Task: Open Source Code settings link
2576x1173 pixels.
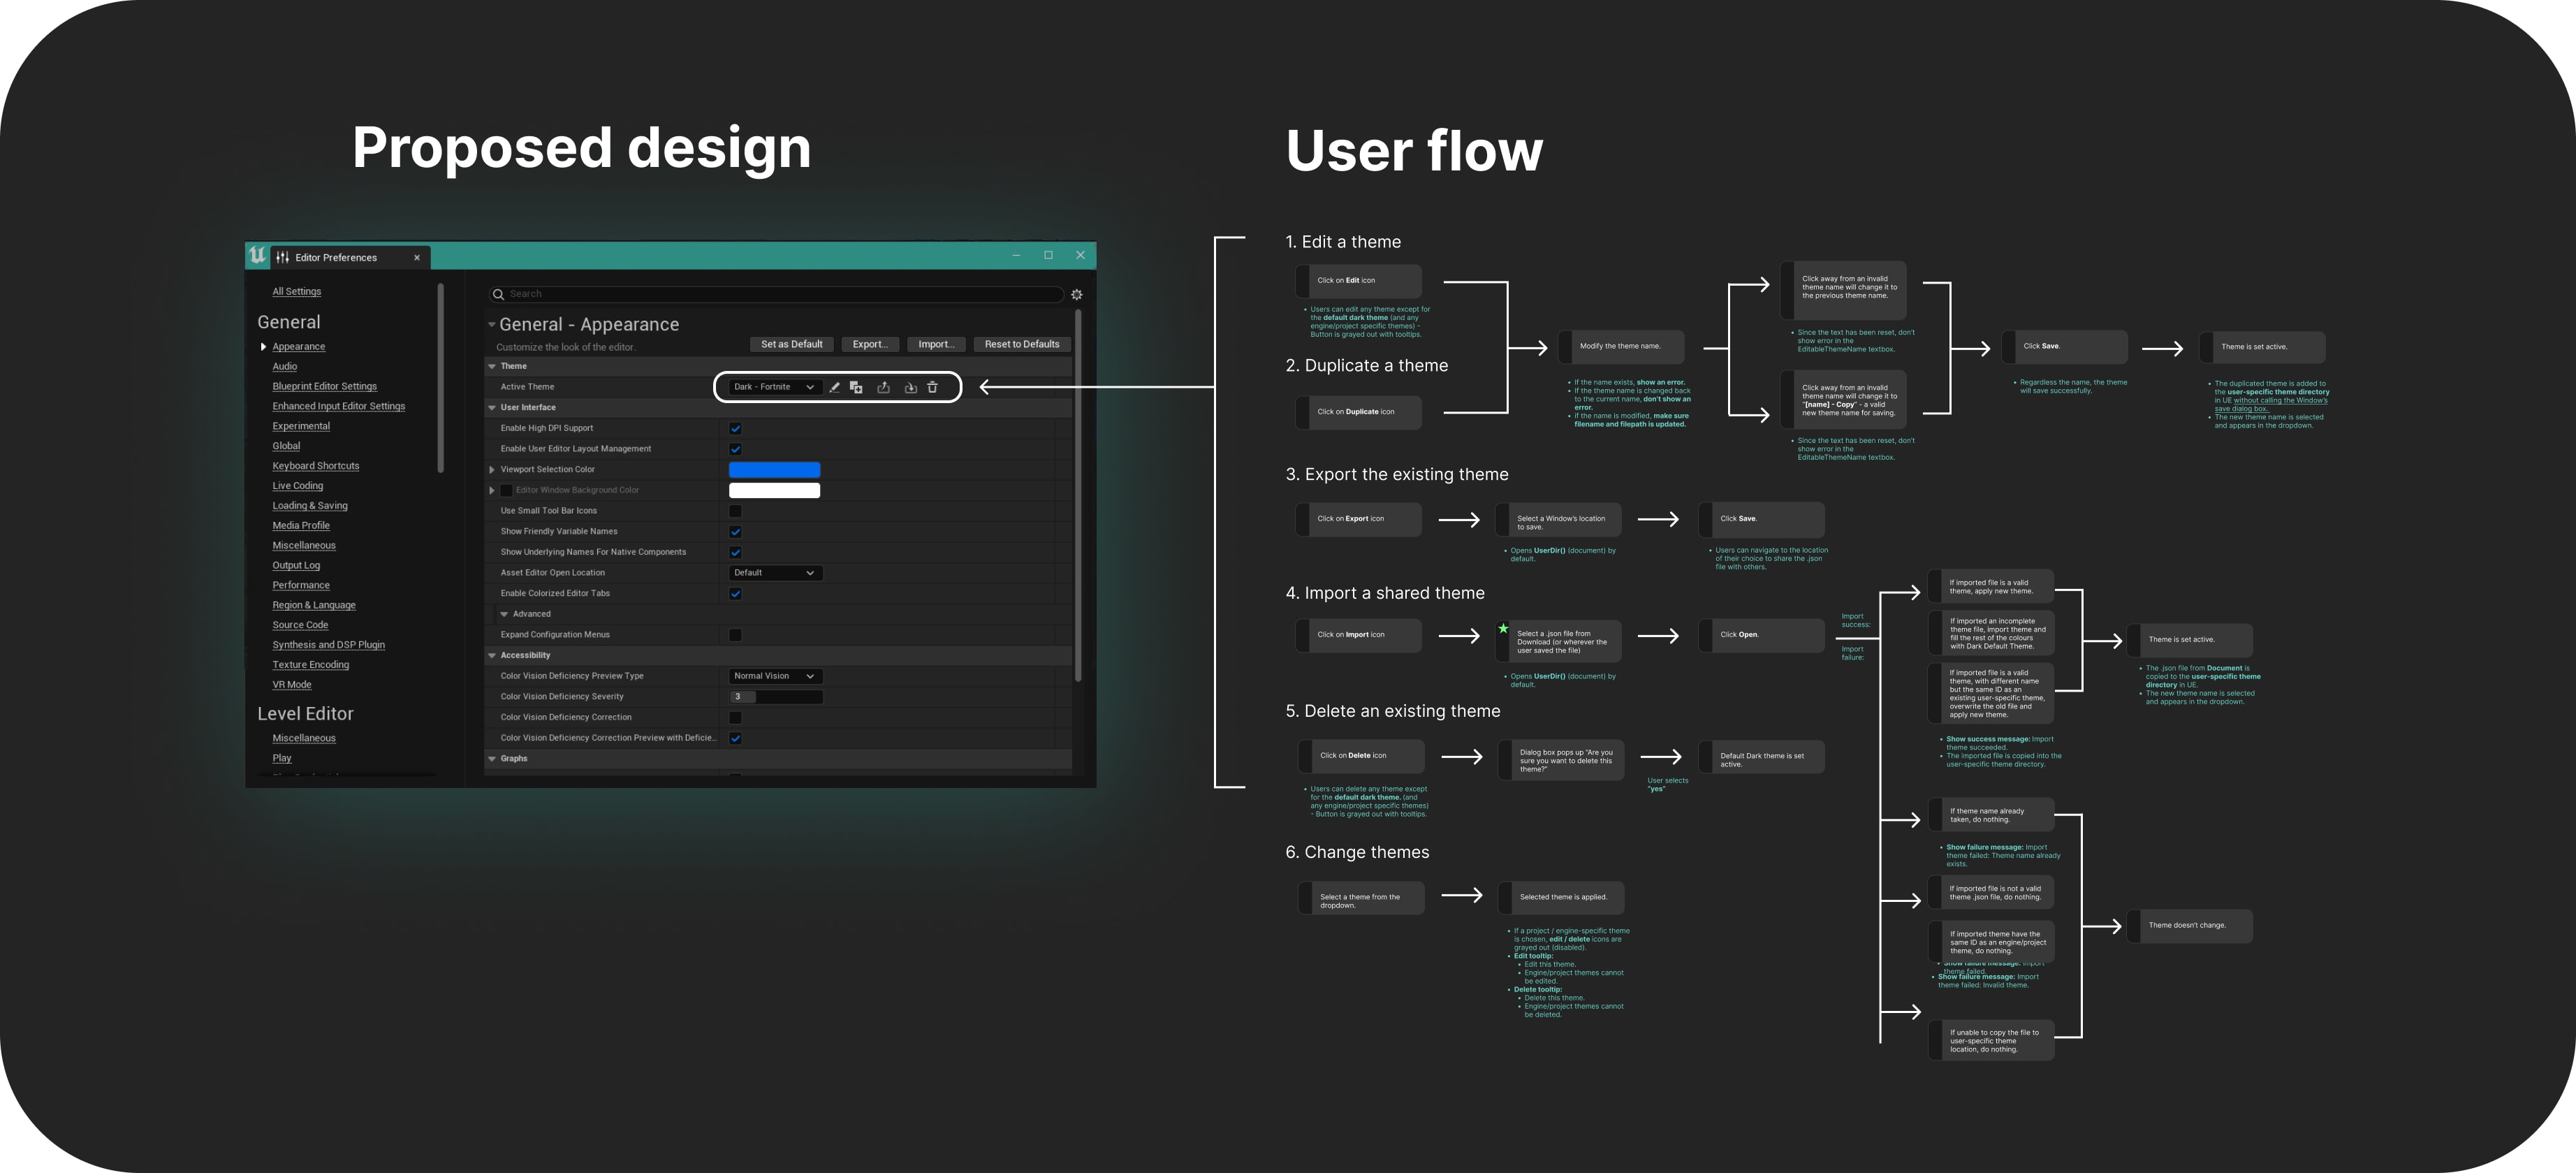Action: coord(300,625)
